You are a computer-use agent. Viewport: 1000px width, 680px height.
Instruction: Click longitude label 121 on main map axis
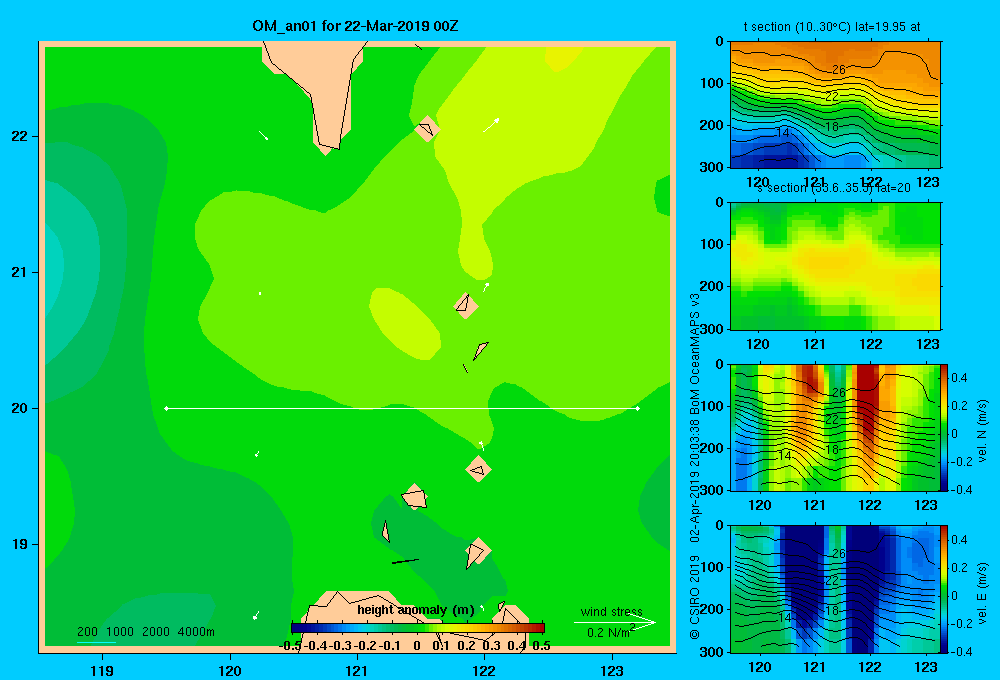click(x=357, y=670)
